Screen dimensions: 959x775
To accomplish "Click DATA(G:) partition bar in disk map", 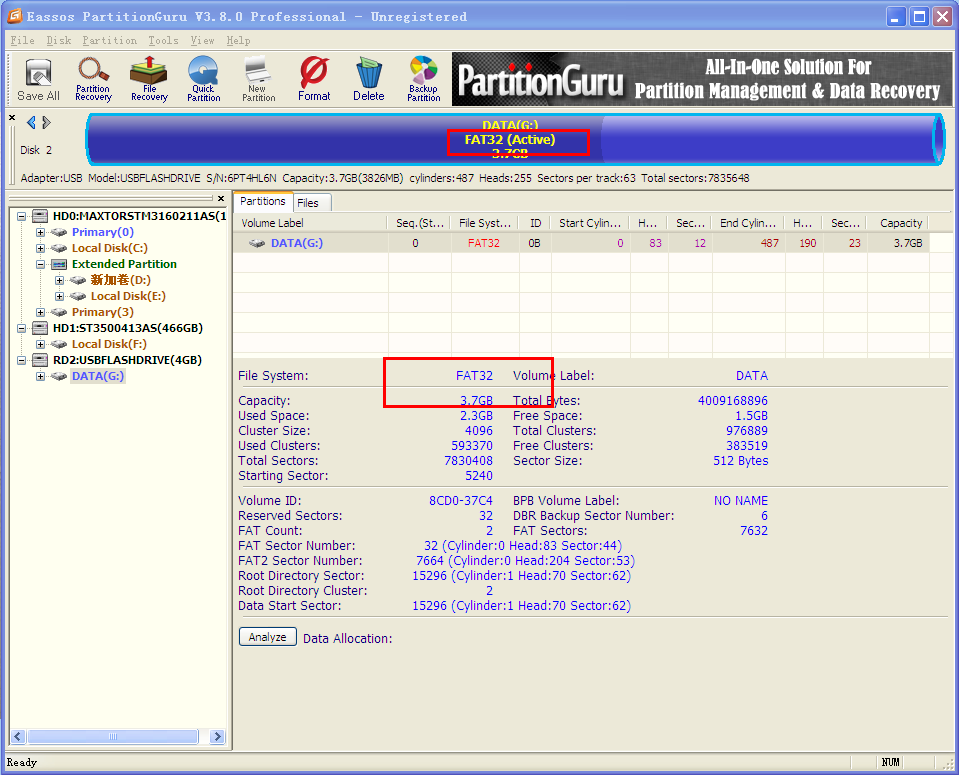I will point(515,139).
